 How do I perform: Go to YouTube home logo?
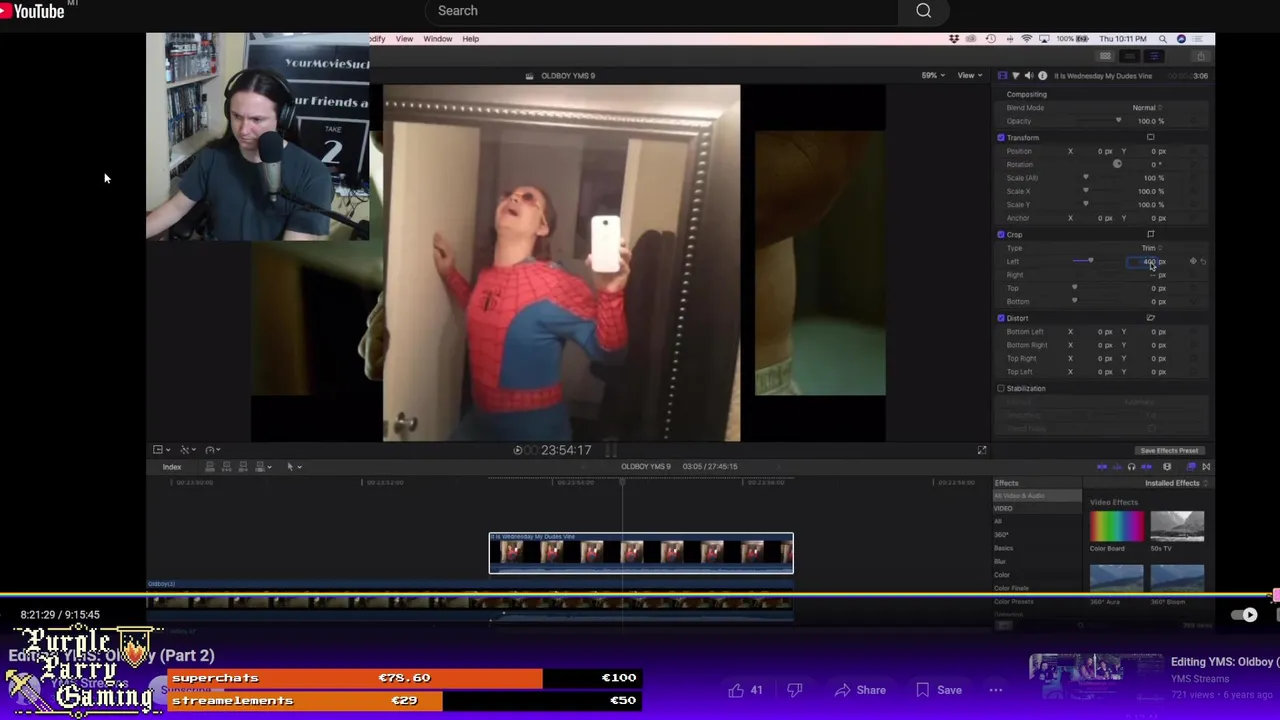click(x=34, y=11)
